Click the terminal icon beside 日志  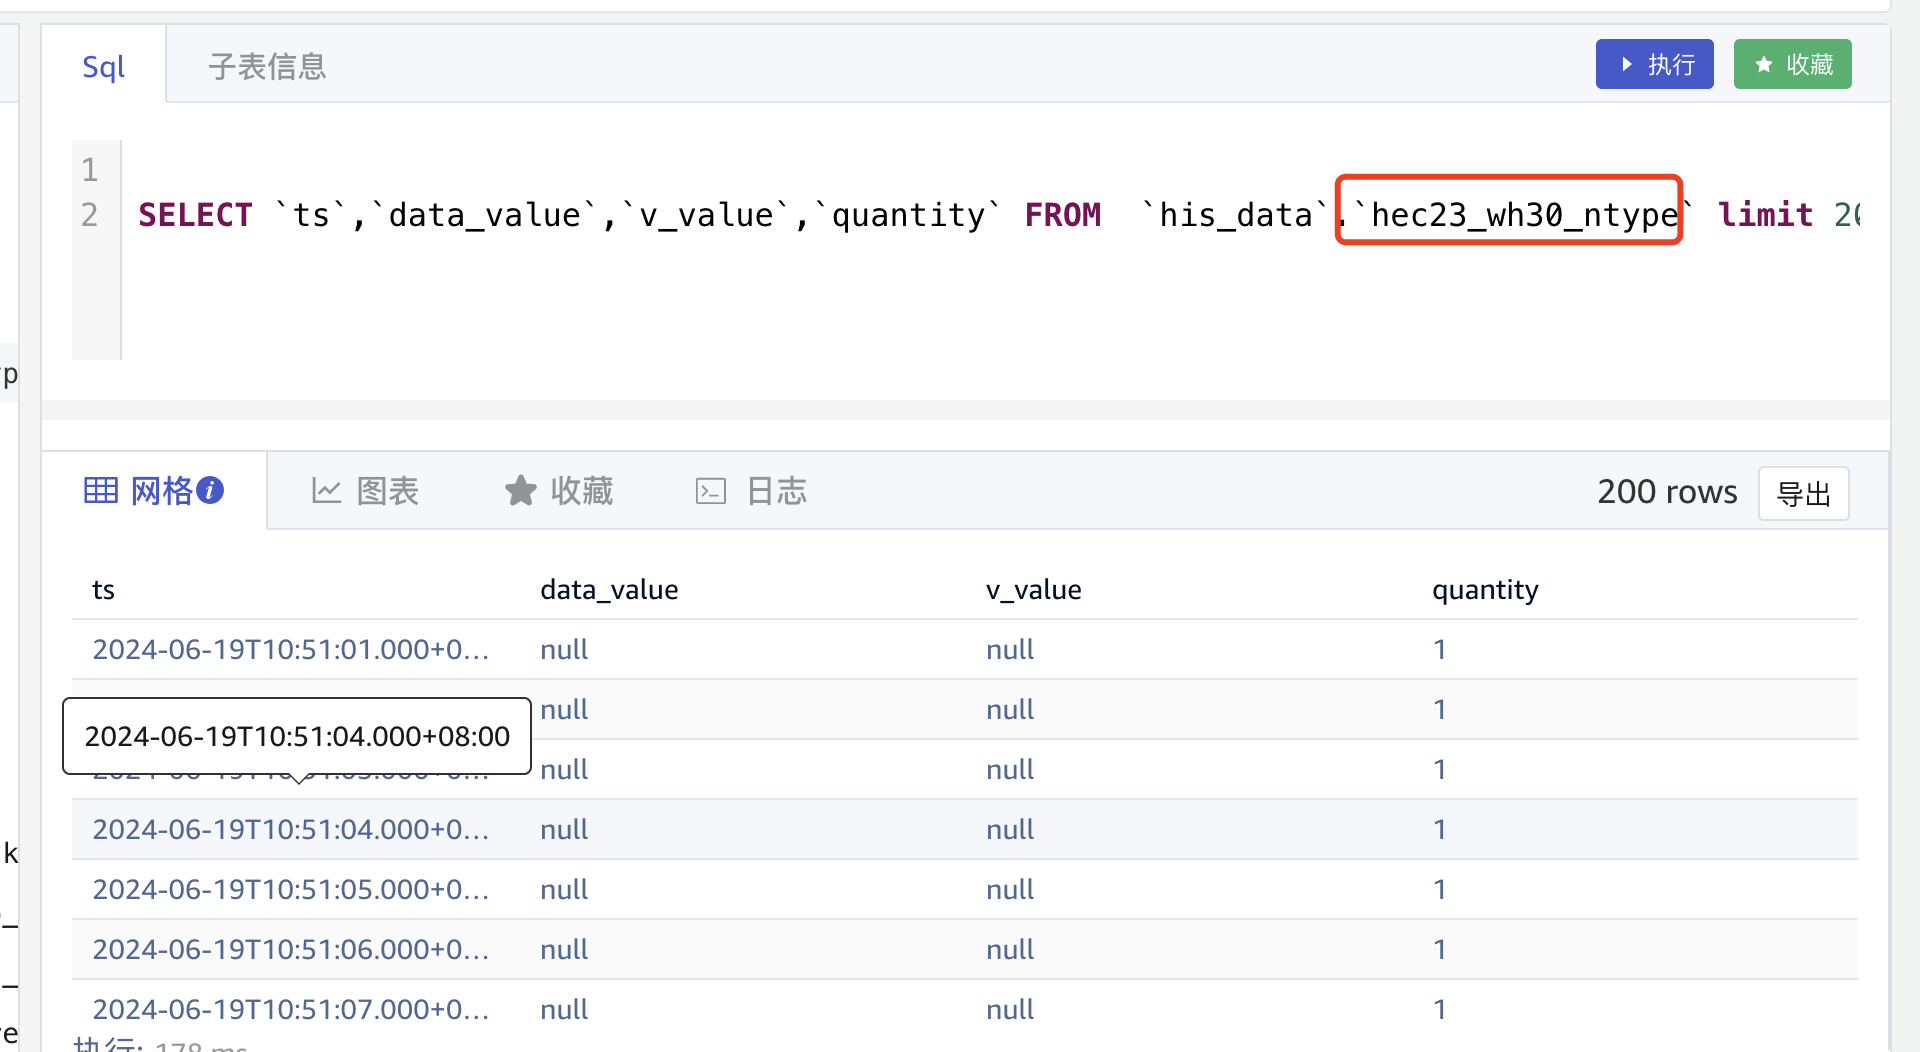[x=710, y=491]
